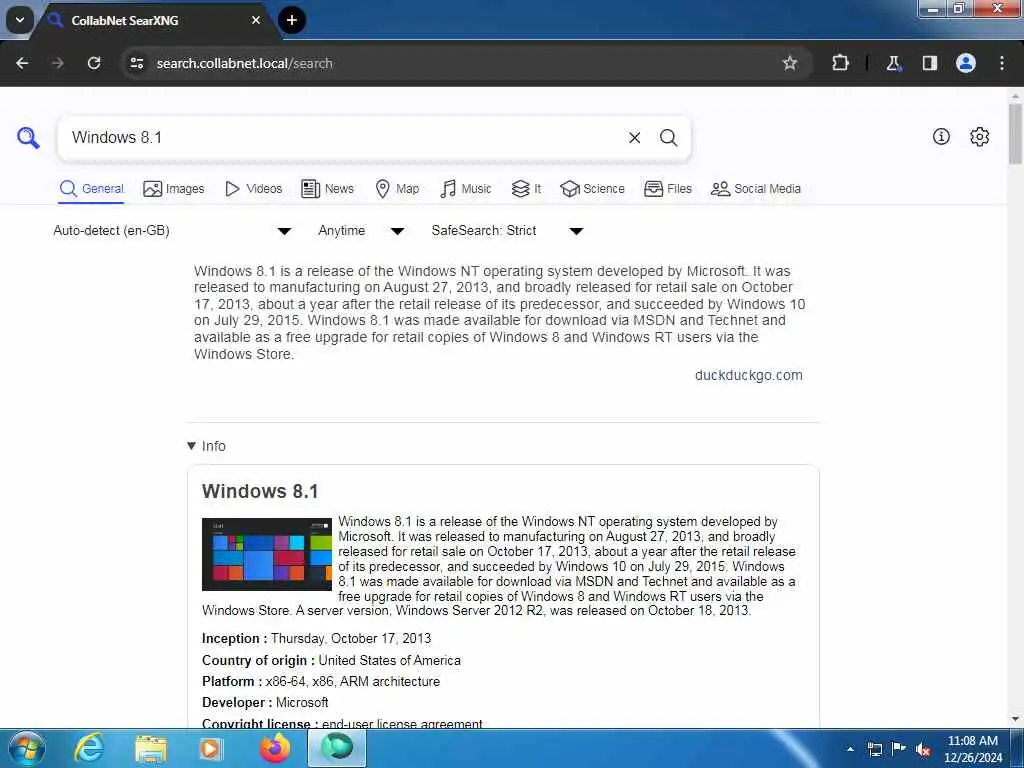The height and width of the screenshot is (768, 1024).
Task: Open the profile avatar menu
Action: (966, 63)
